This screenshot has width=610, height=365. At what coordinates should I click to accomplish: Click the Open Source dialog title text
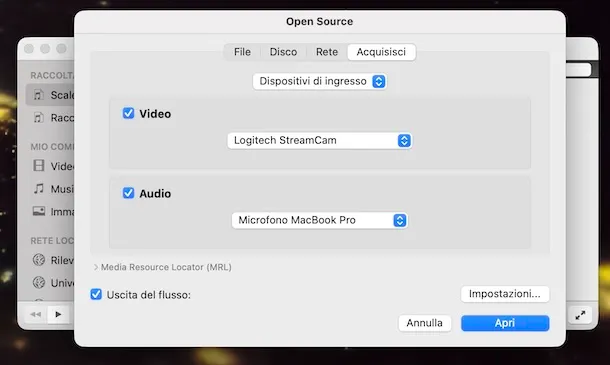319,21
